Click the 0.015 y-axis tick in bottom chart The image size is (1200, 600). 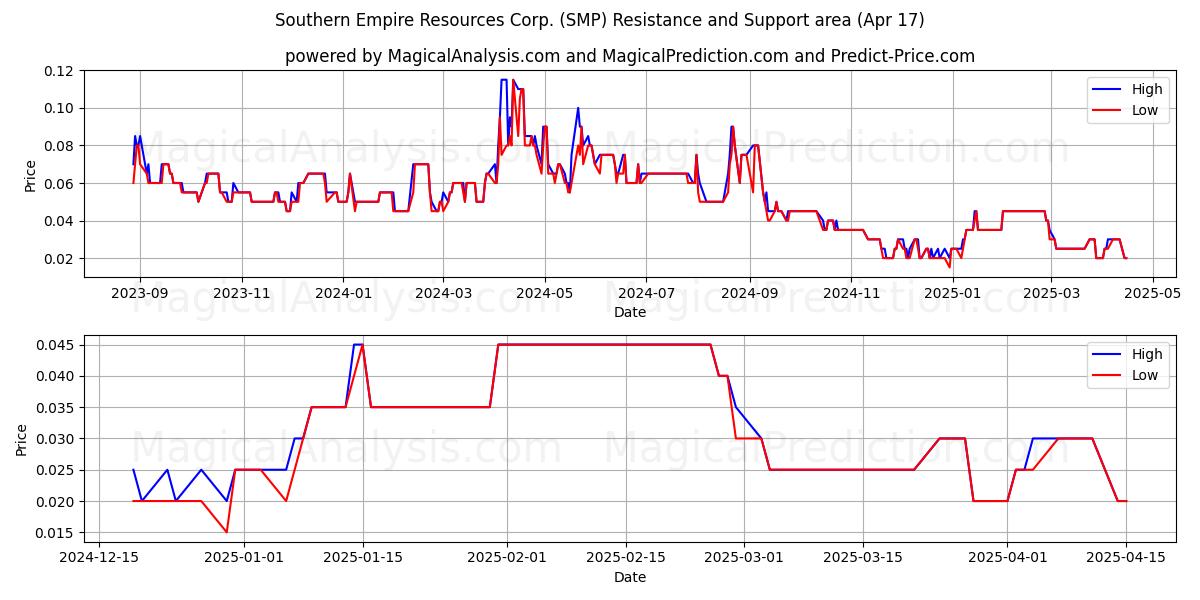coord(55,533)
